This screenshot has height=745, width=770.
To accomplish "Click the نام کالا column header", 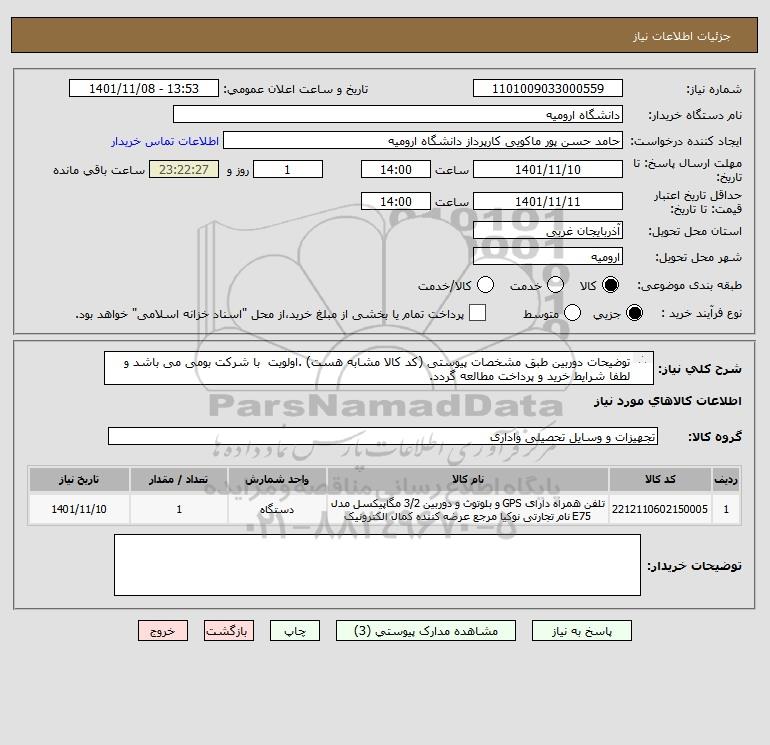I will click(468, 479).
